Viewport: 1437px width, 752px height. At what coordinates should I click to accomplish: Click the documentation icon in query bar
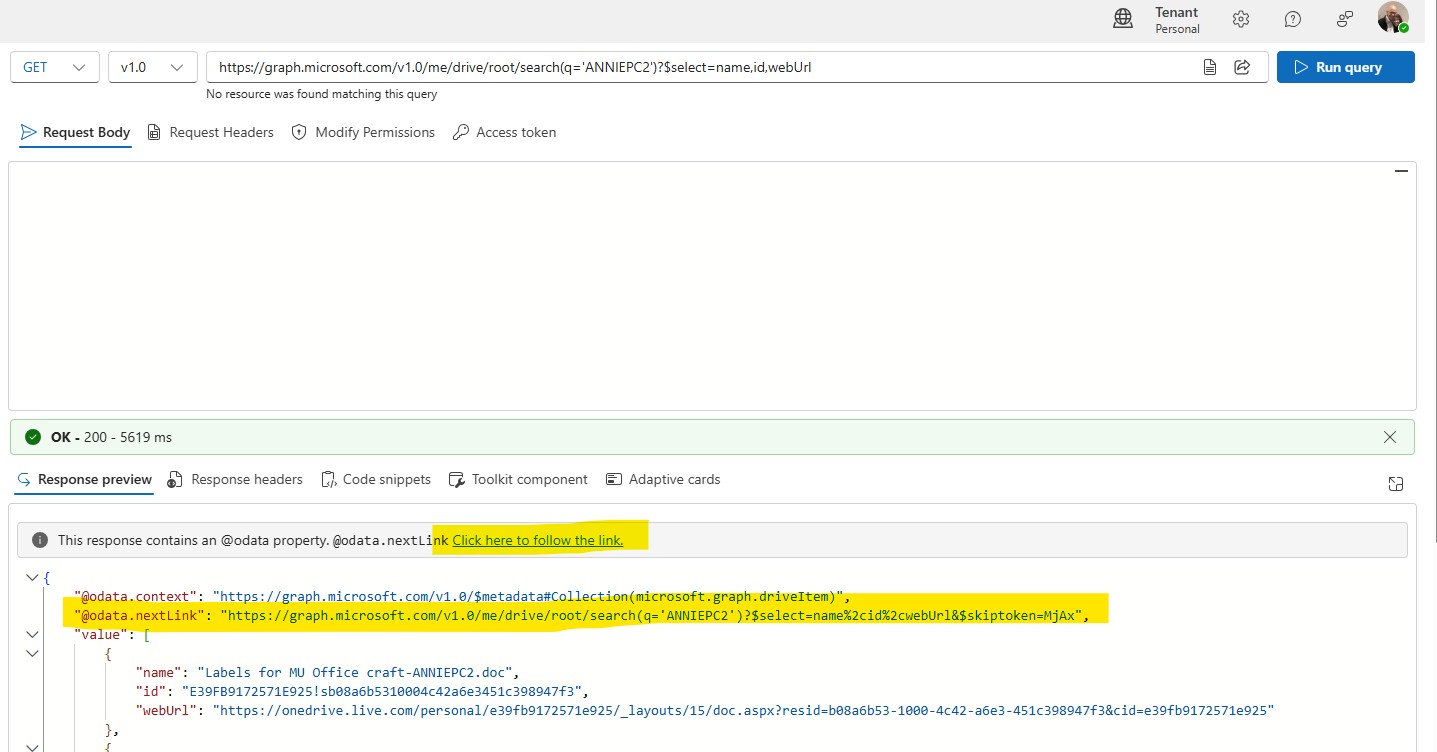point(1210,67)
